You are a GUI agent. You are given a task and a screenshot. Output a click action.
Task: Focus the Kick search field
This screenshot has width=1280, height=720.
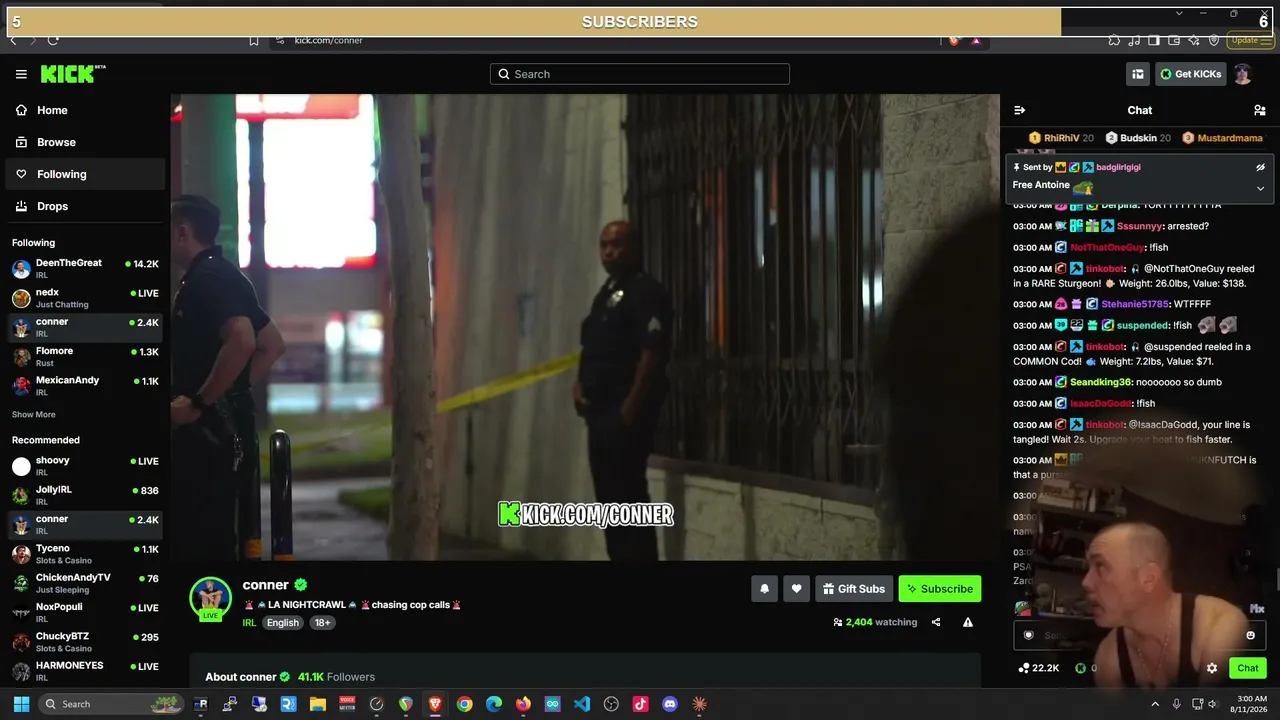click(640, 74)
